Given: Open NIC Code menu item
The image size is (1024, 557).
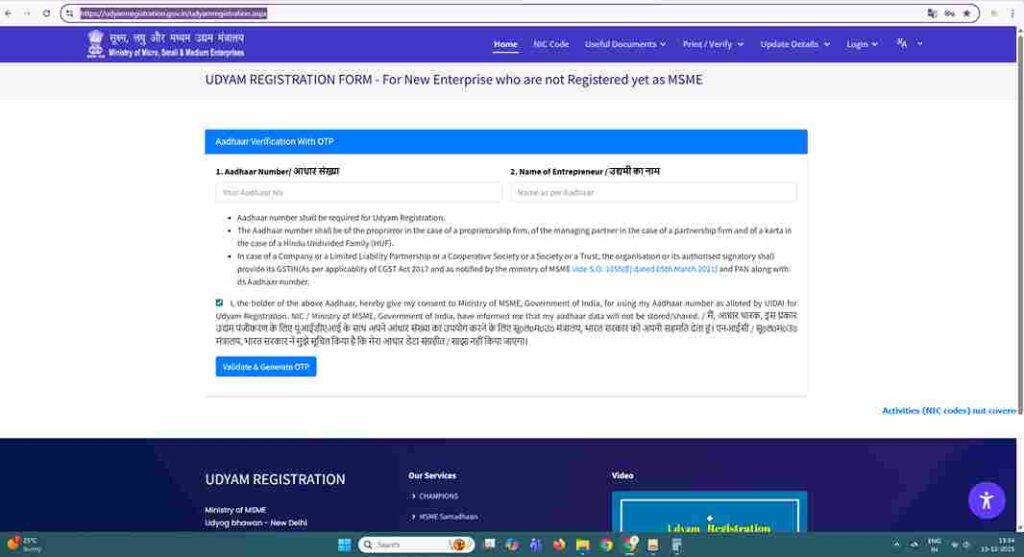Looking at the screenshot, I should point(551,44).
